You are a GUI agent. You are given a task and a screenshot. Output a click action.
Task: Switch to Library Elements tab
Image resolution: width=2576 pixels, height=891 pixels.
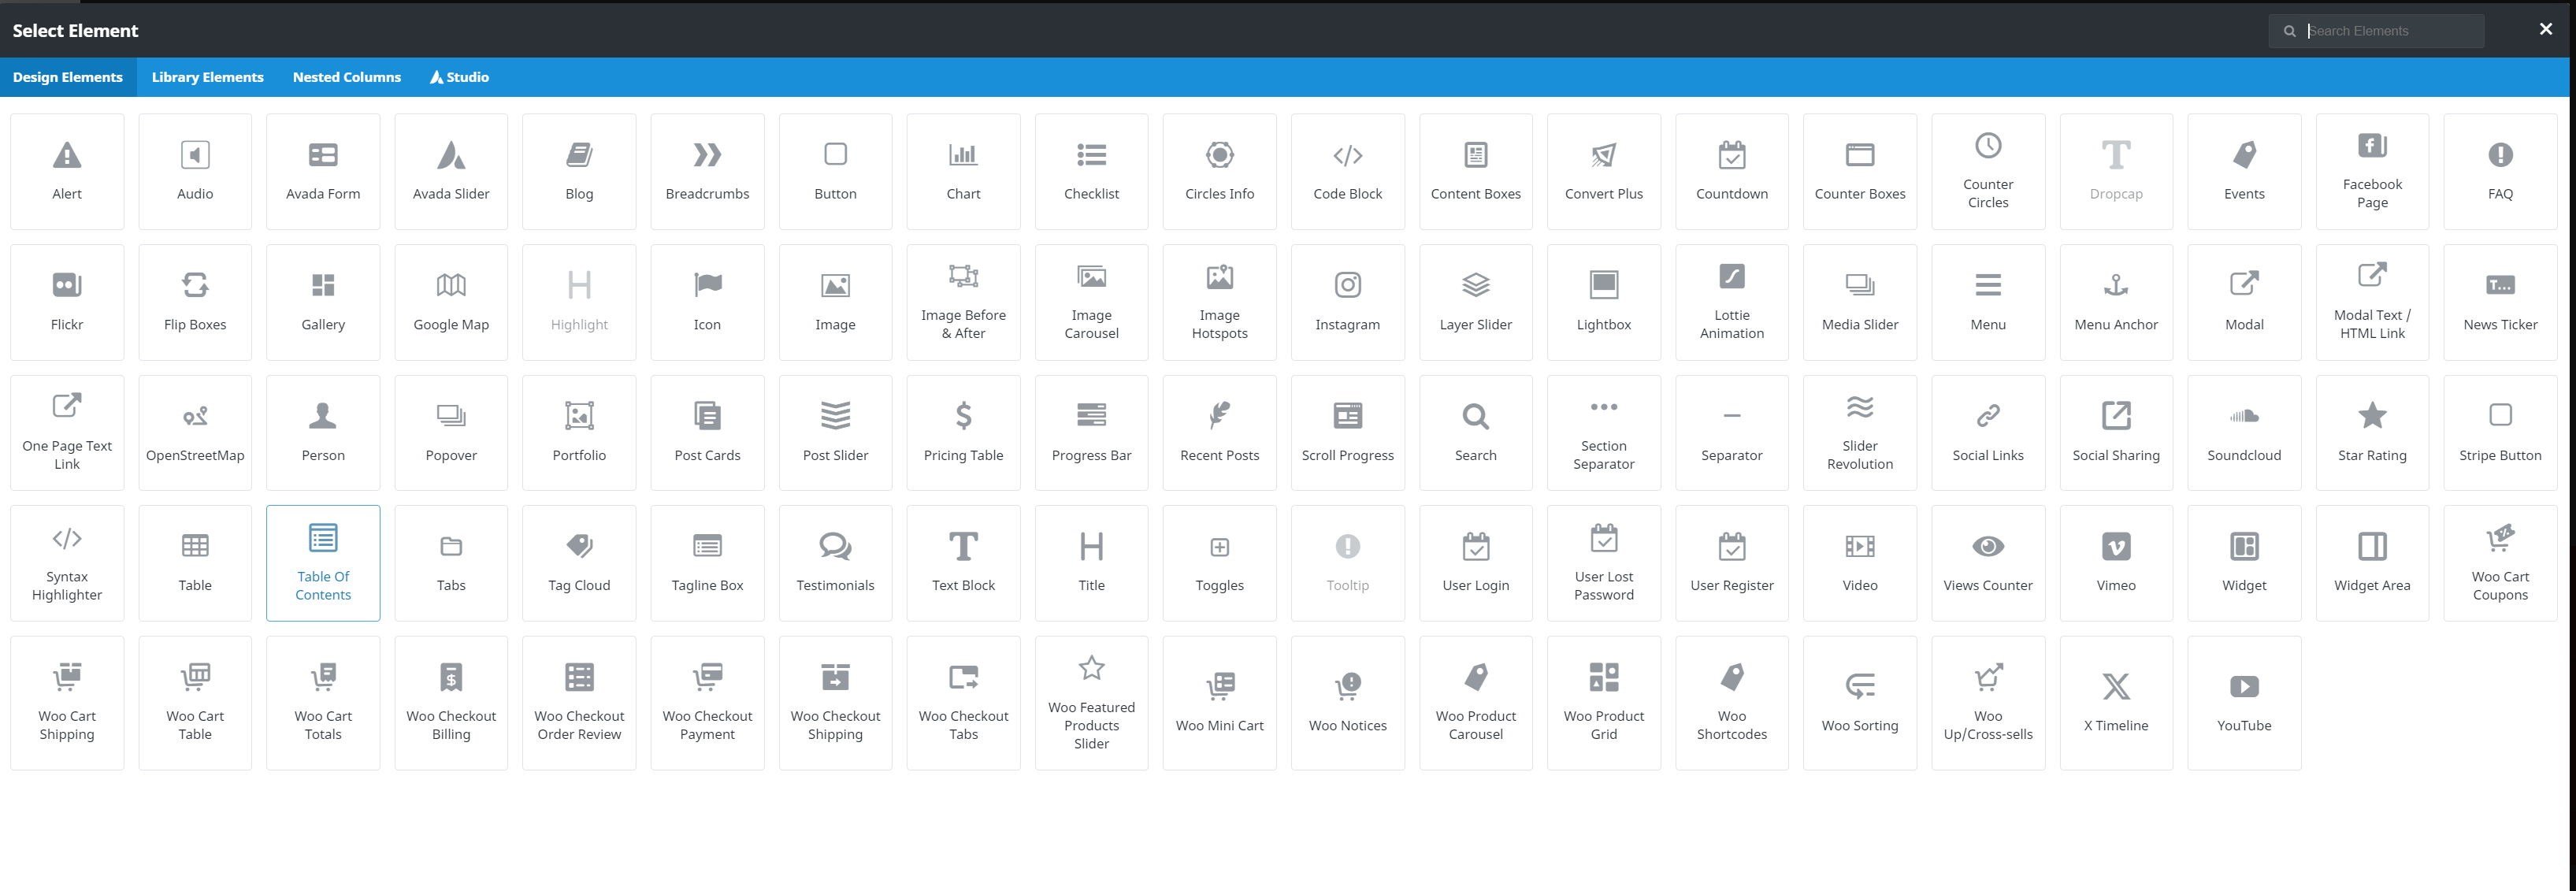207,77
